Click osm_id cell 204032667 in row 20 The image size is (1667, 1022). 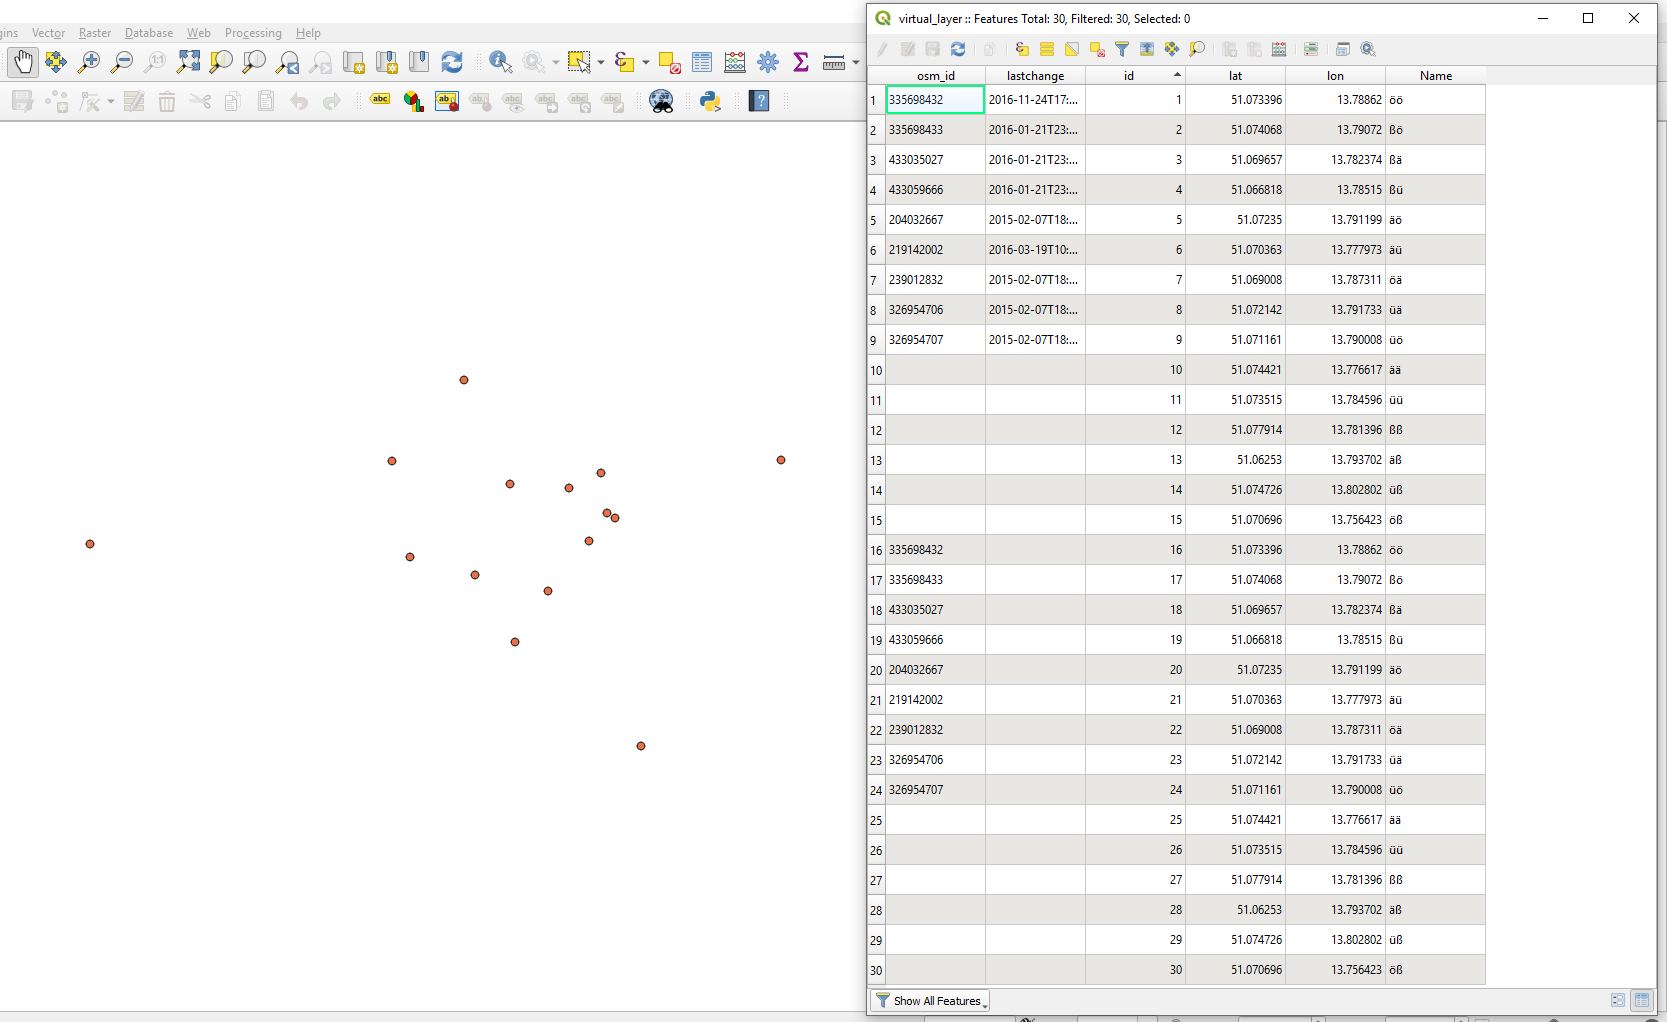935,670
